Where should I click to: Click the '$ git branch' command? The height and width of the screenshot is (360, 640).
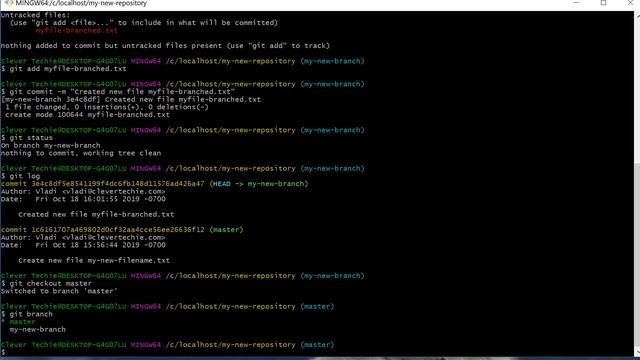point(27,314)
